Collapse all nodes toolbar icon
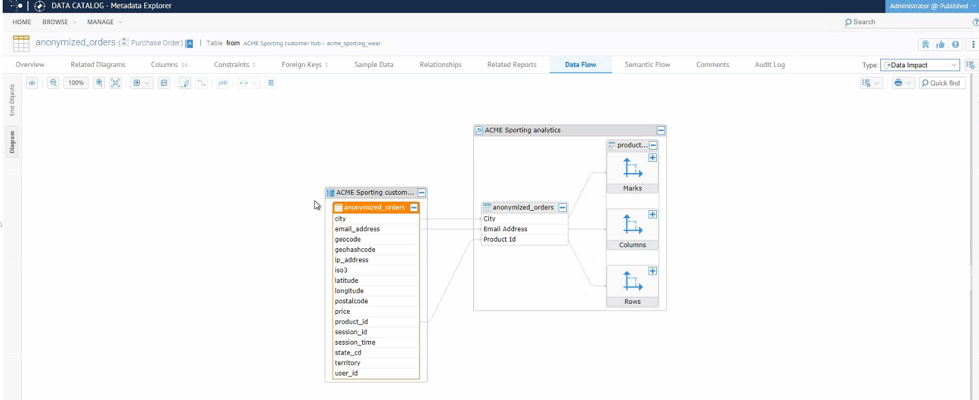This screenshot has height=400, width=979. (x=164, y=83)
